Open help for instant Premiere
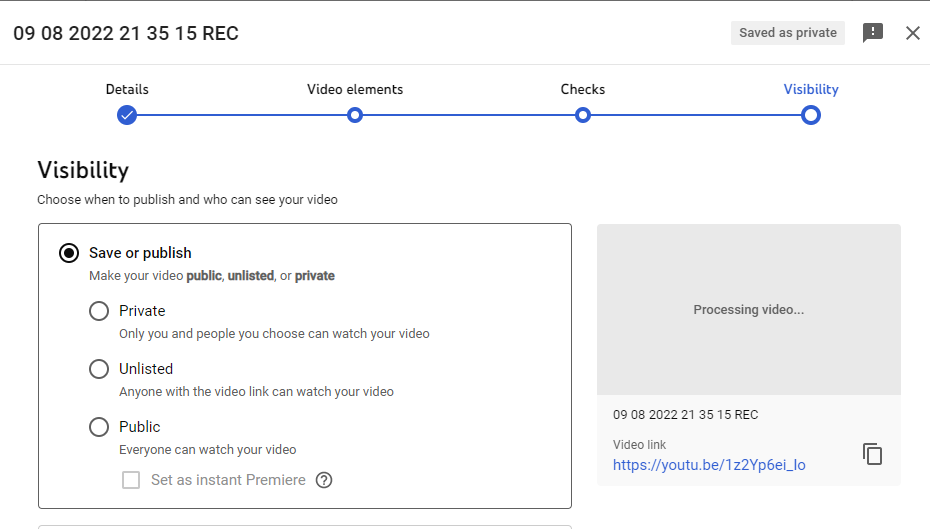930x529 pixels. [x=324, y=480]
